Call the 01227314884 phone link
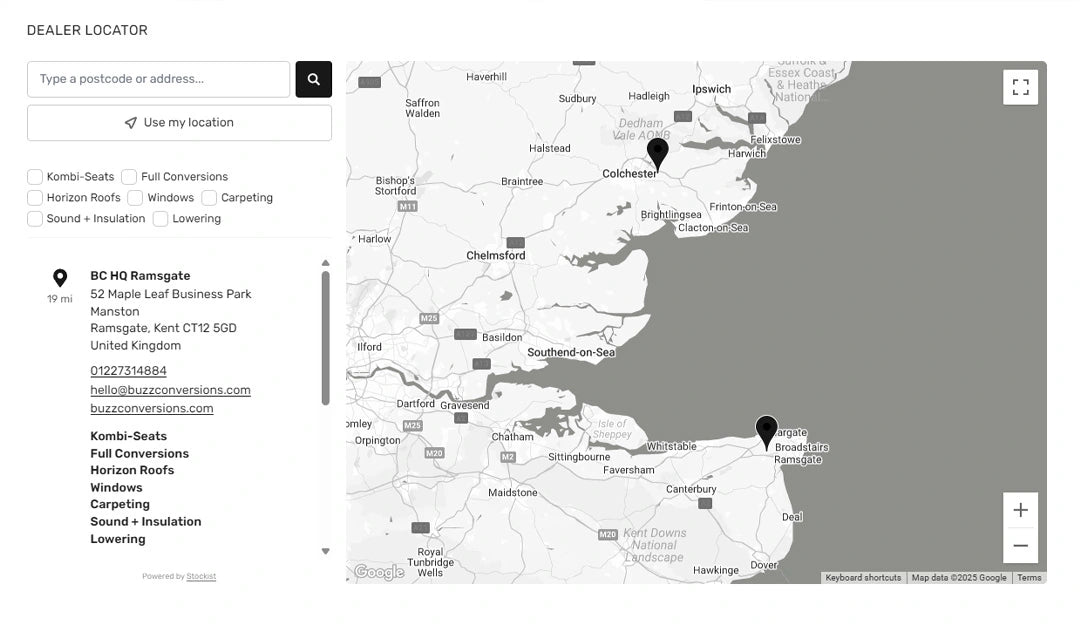This screenshot has height=630, width=1080. [x=127, y=370]
